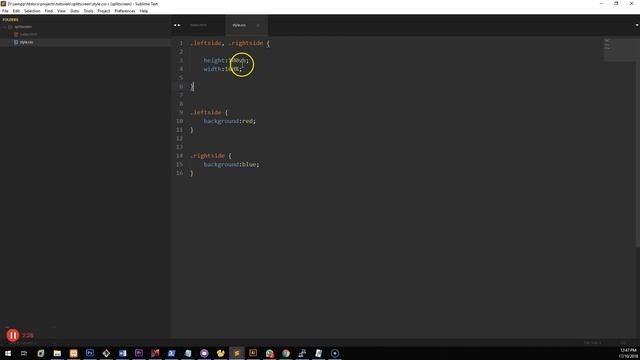Open Google Chrome from taskbar

point(286,353)
